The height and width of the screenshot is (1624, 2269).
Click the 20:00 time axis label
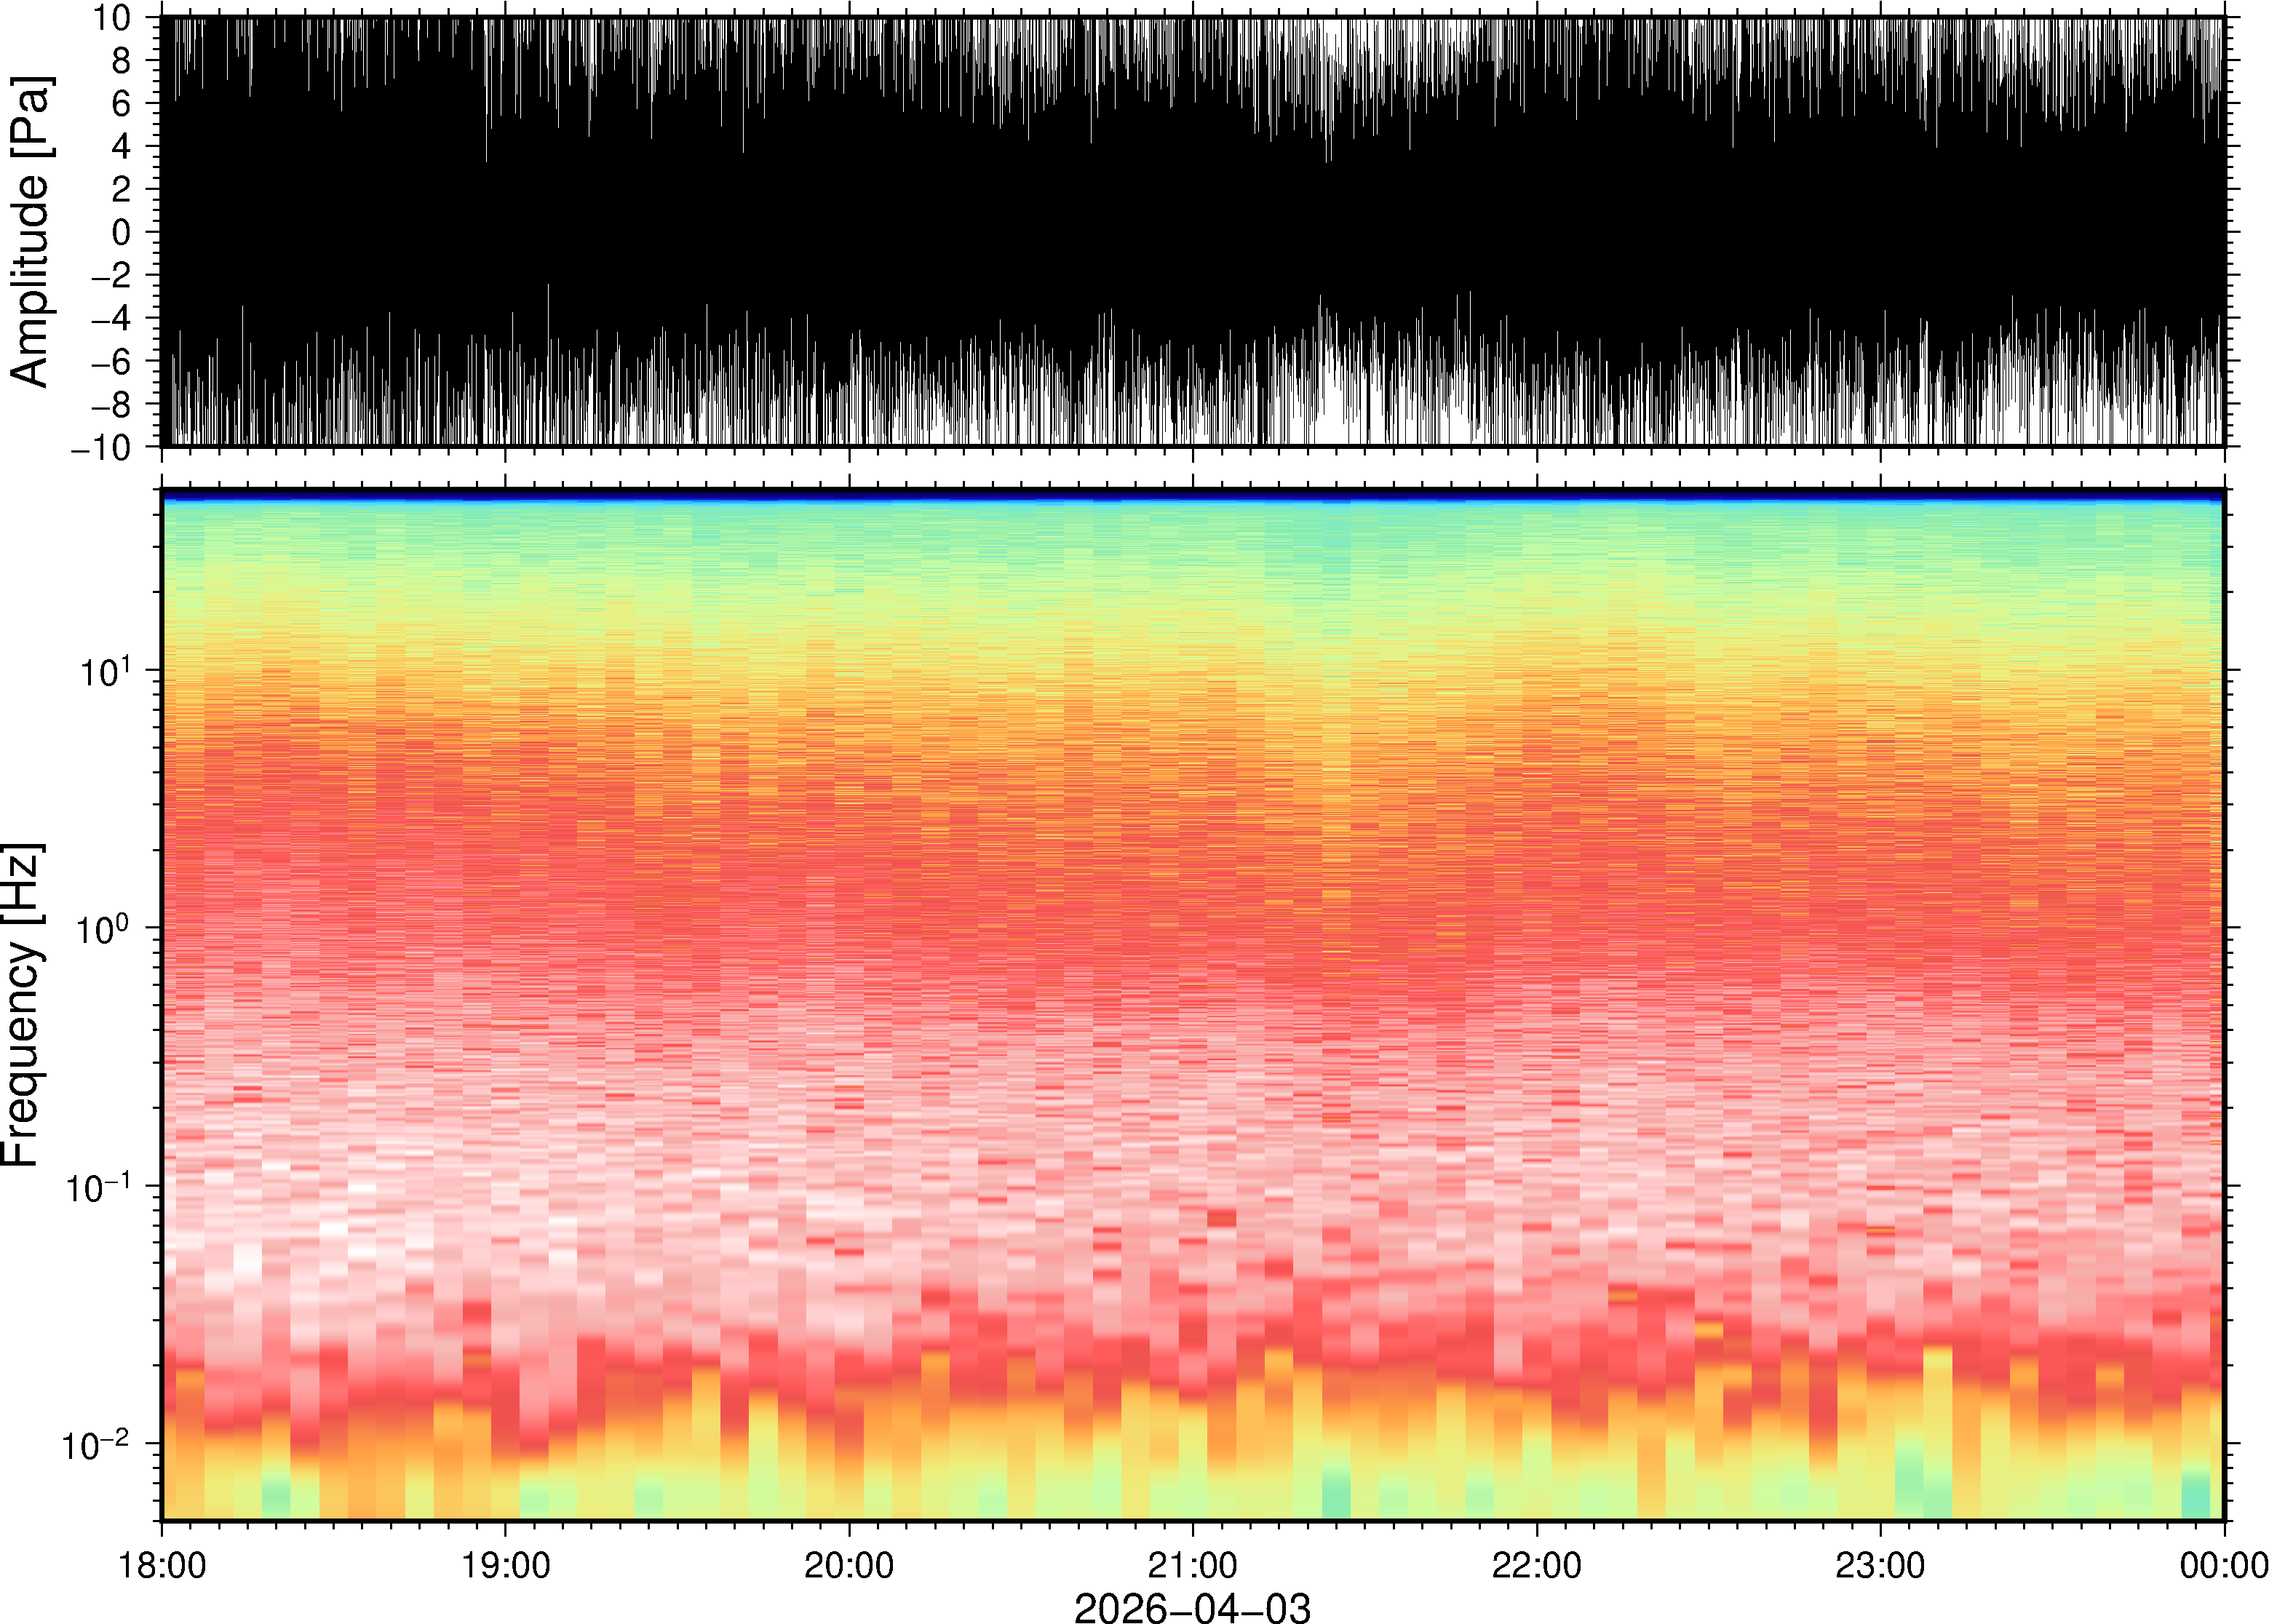849,1564
